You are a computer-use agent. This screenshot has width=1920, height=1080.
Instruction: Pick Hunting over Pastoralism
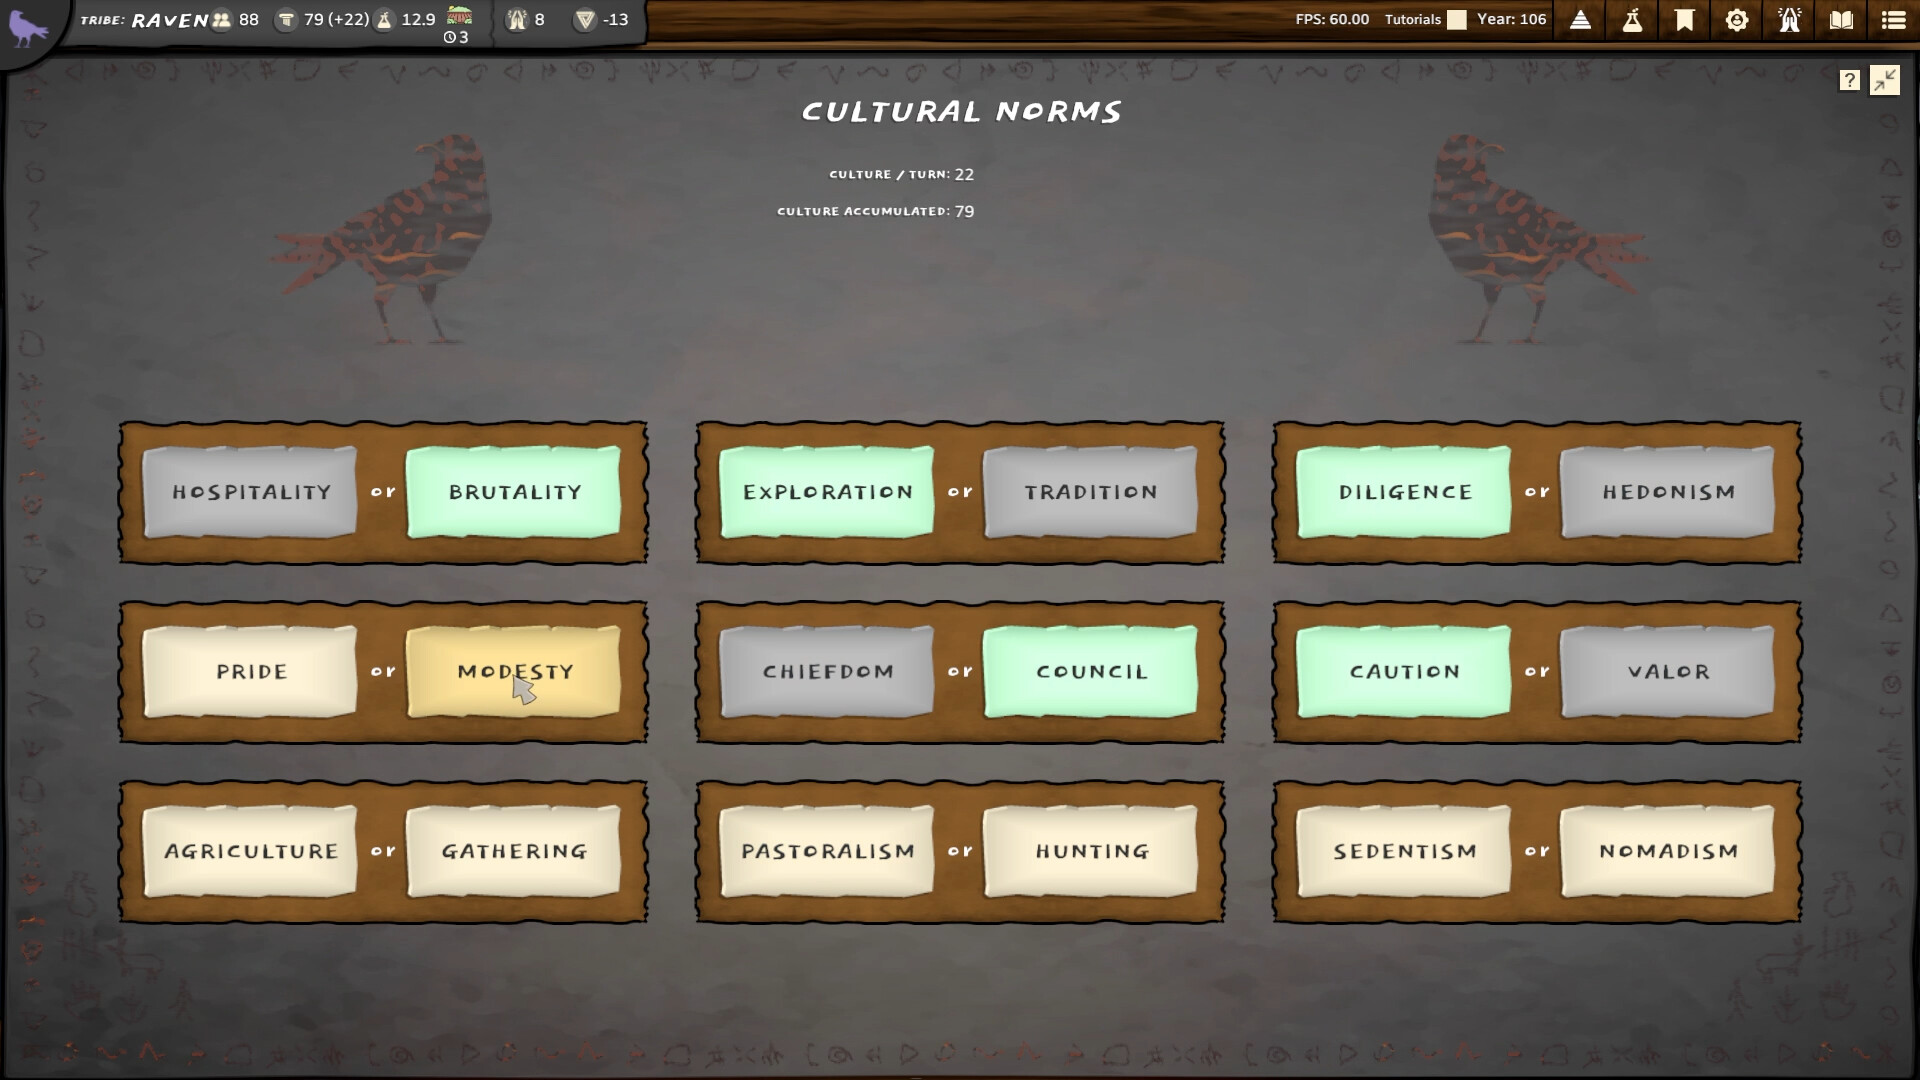coord(1090,852)
